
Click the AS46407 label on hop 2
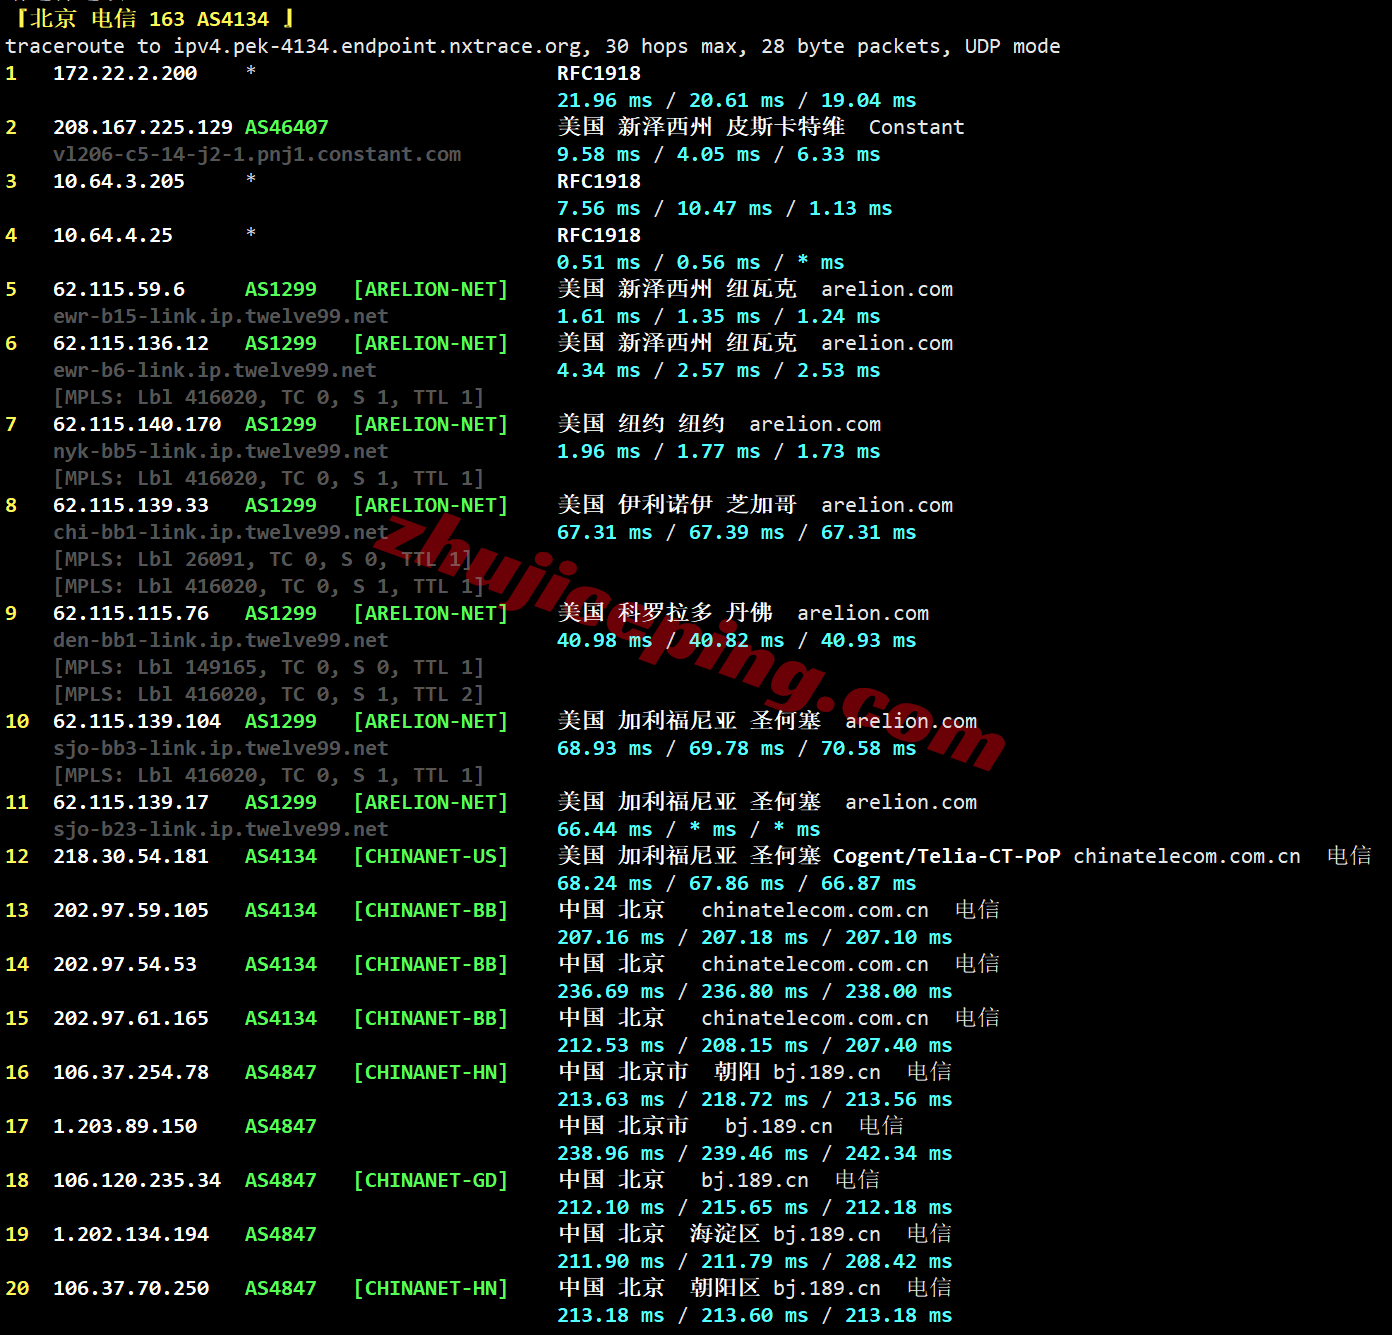(x=286, y=127)
